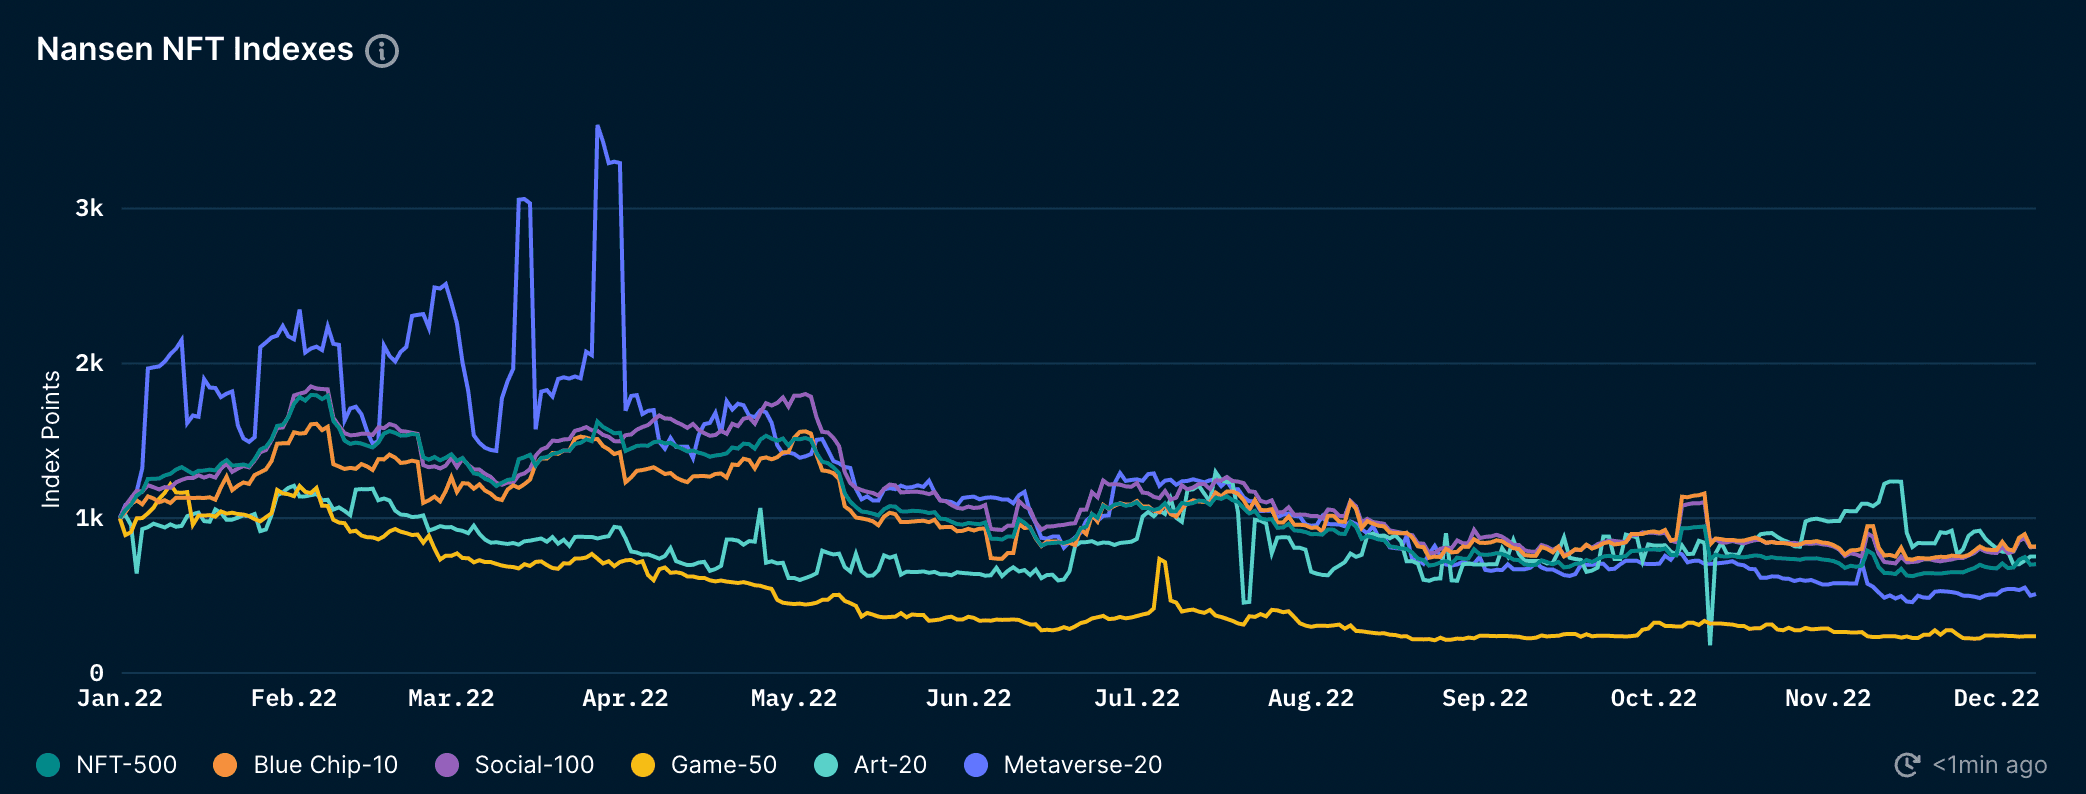2086x794 pixels.
Task: Click the info icon beside Nansen NFT Indexes
Action: pos(381,50)
